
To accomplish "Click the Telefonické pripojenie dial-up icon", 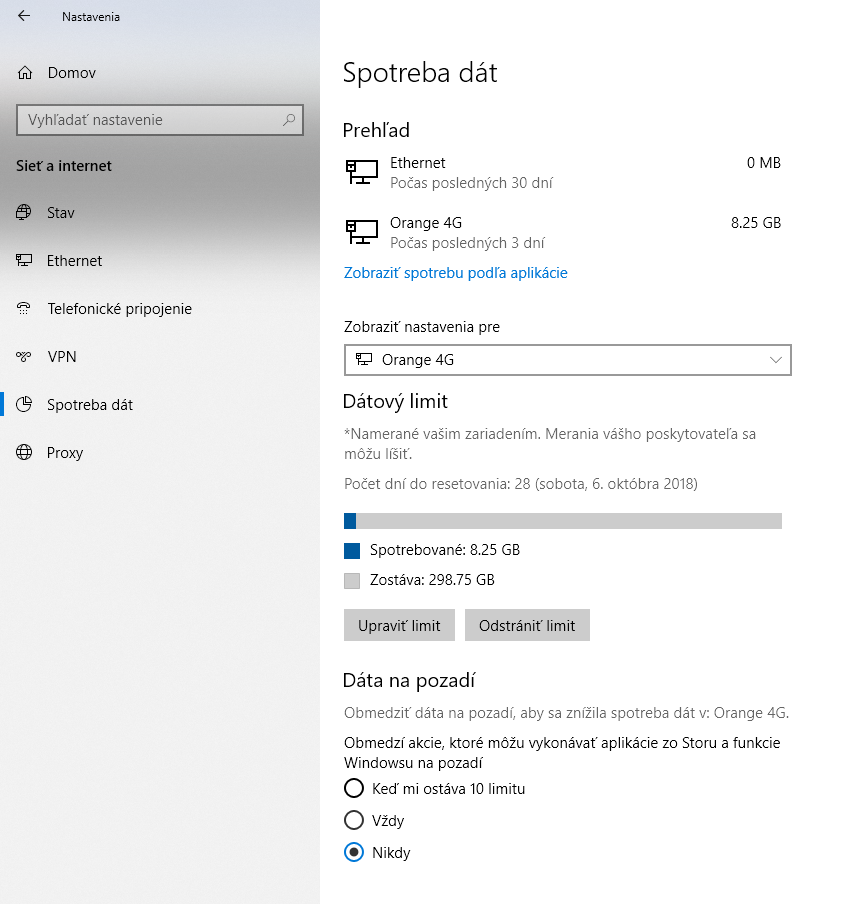I will [25, 309].
